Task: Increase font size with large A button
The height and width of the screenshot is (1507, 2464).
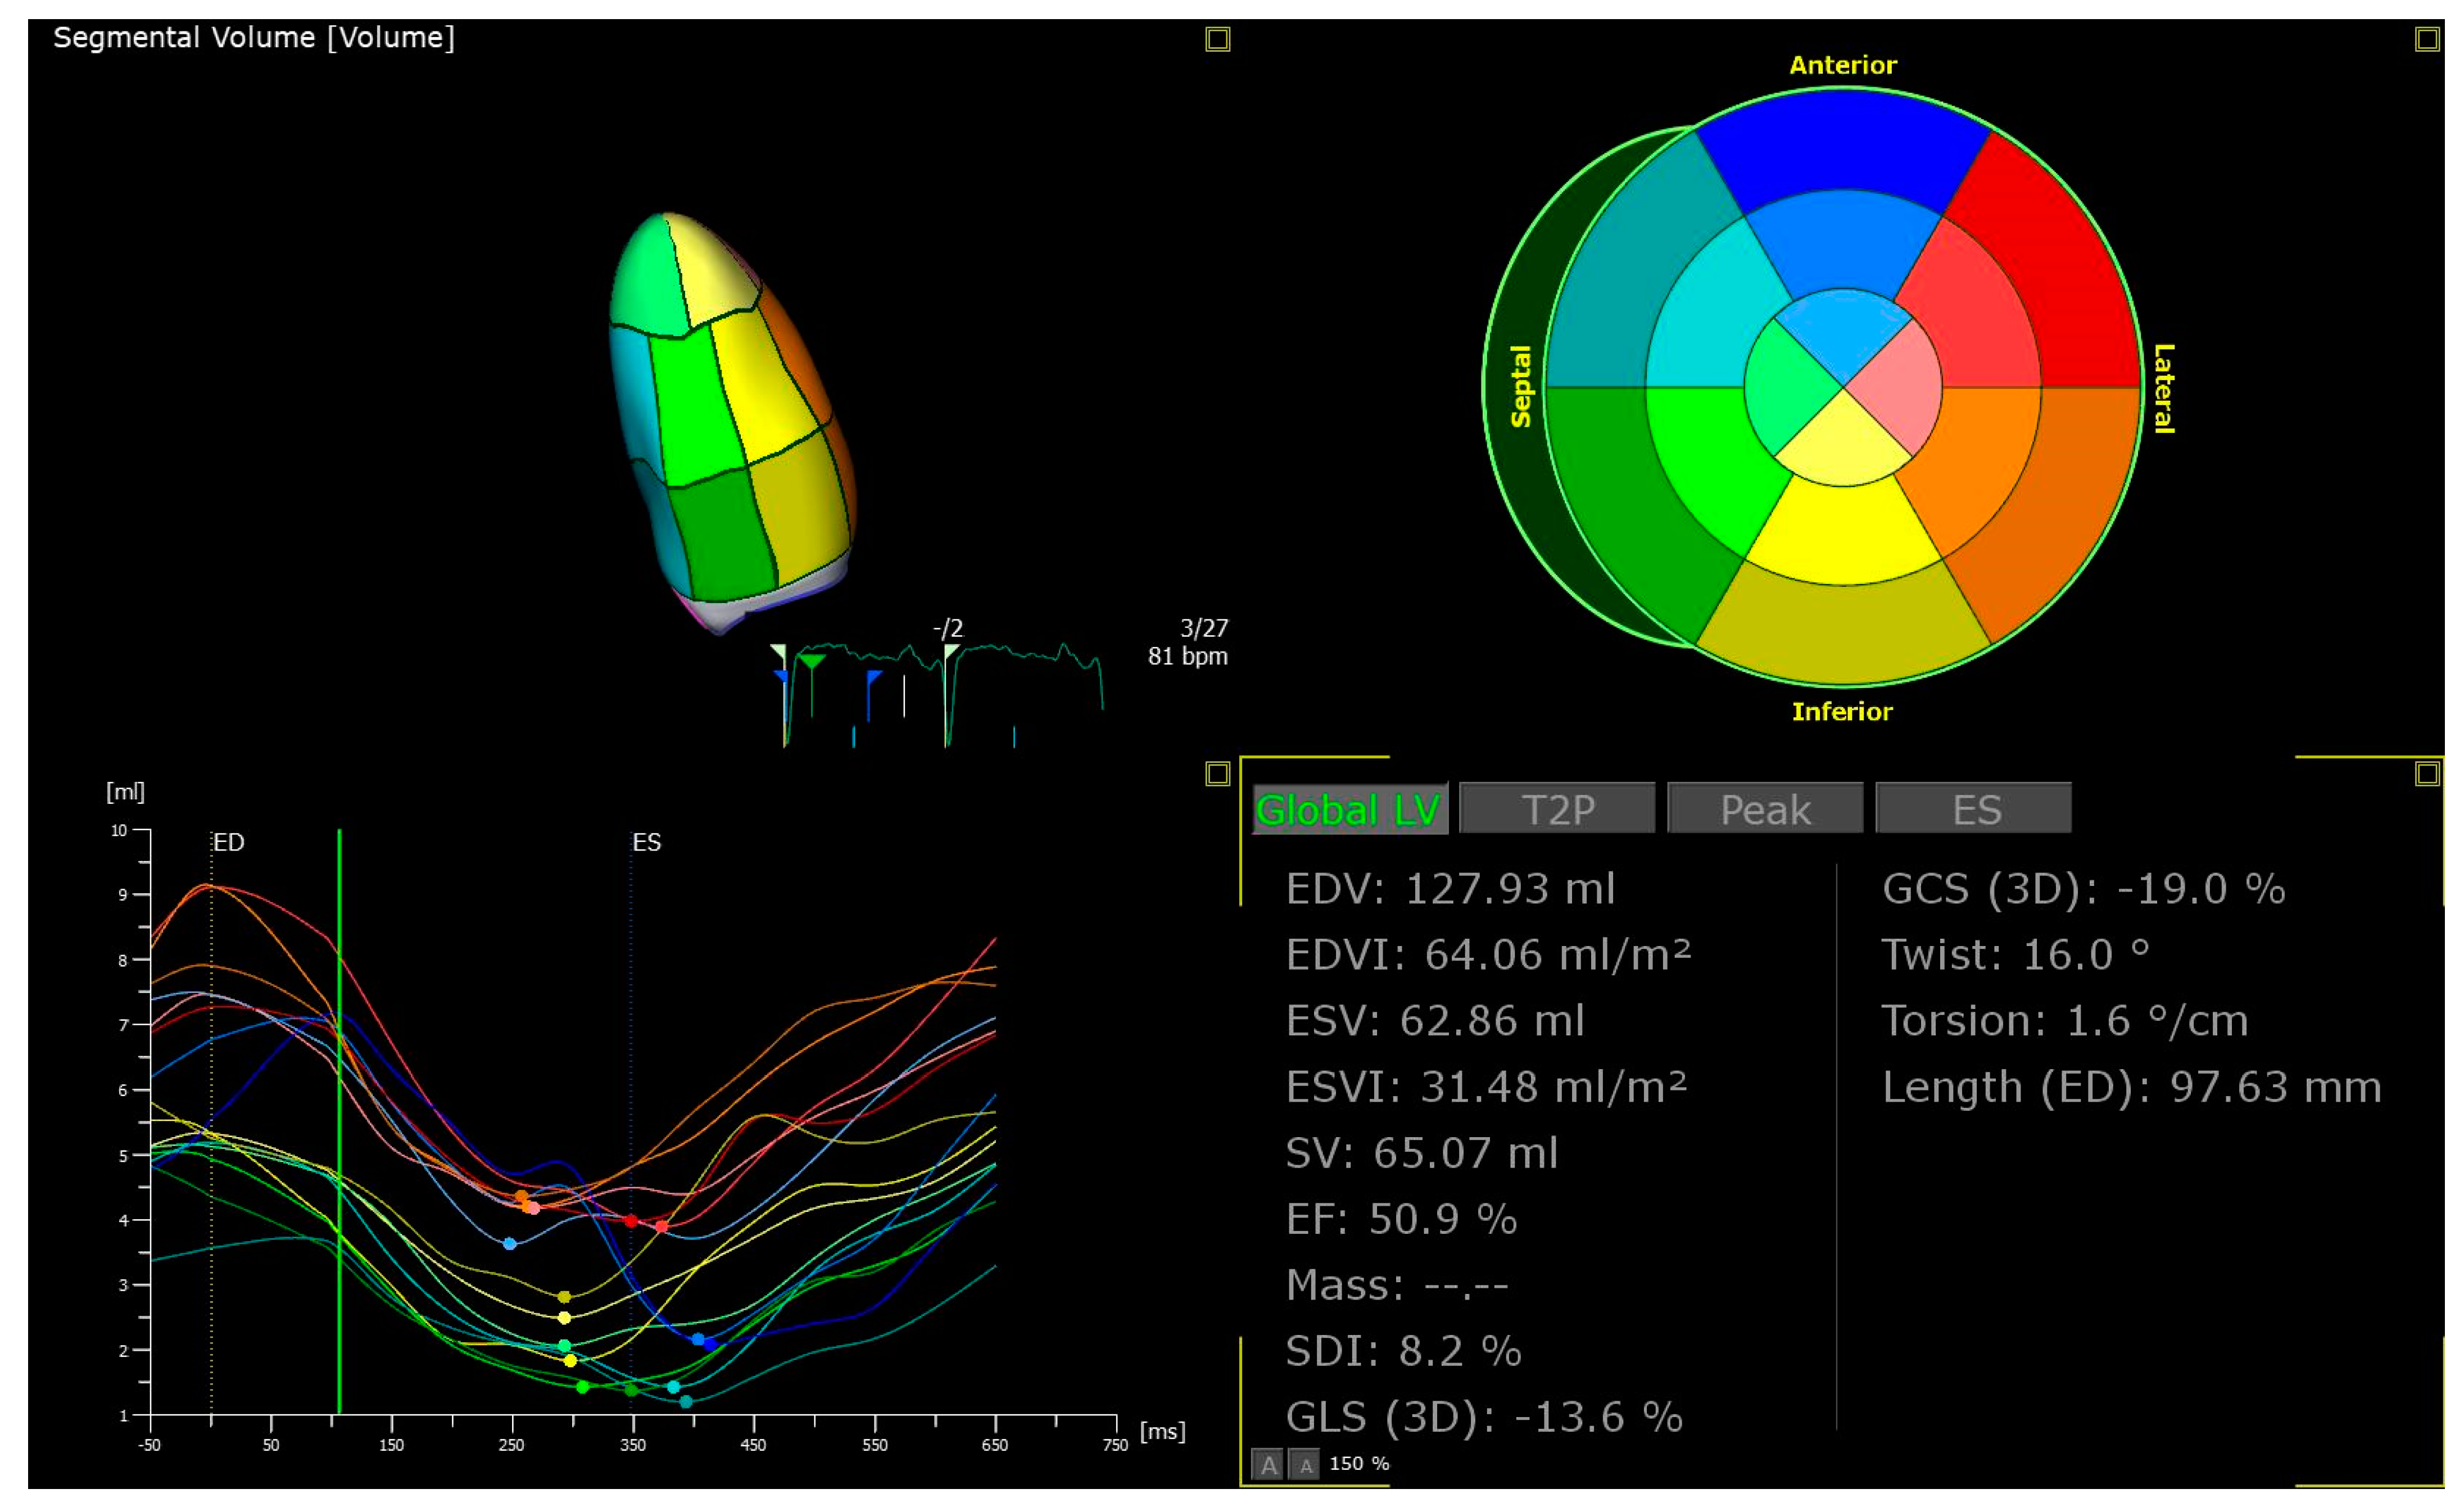Action: [x=1268, y=1464]
